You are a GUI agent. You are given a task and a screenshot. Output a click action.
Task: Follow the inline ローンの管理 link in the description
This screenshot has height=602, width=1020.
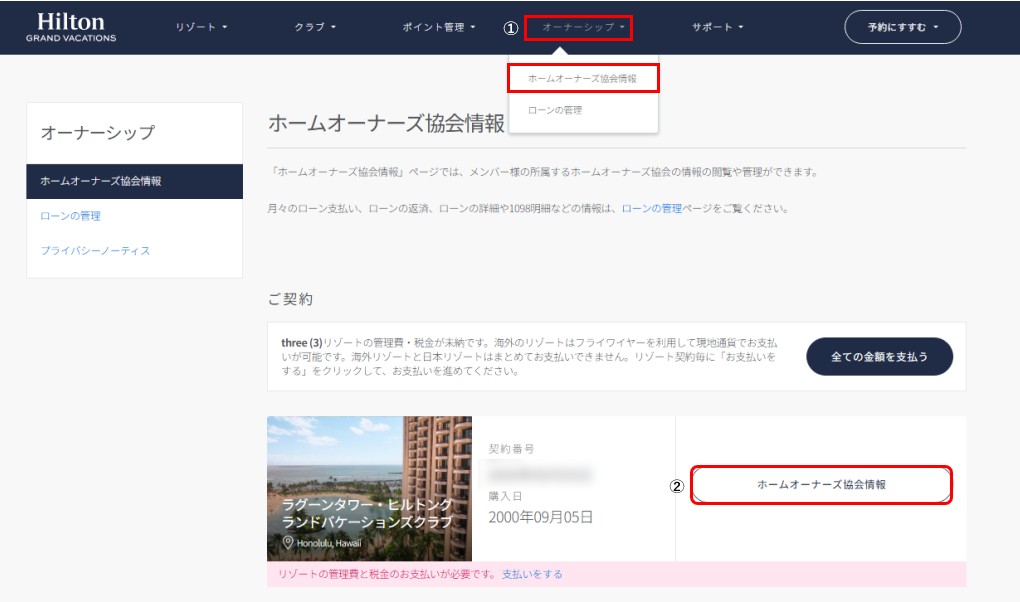pos(651,209)
